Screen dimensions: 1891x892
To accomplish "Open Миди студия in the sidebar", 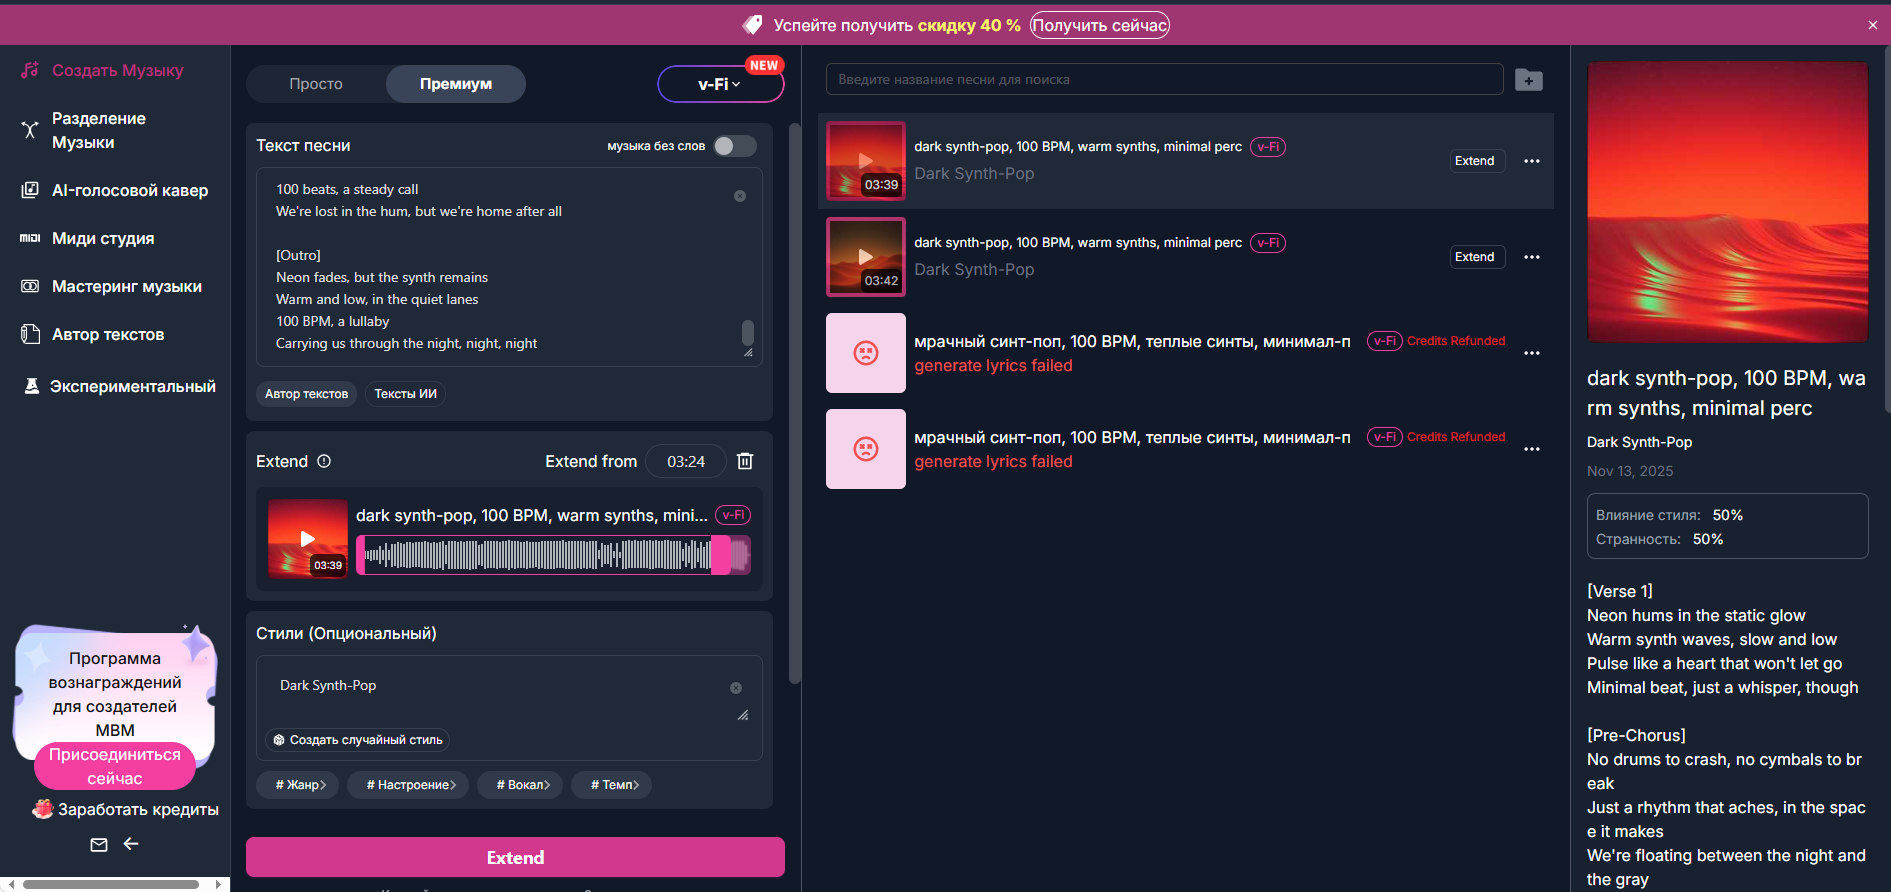I will pos(103,238).
